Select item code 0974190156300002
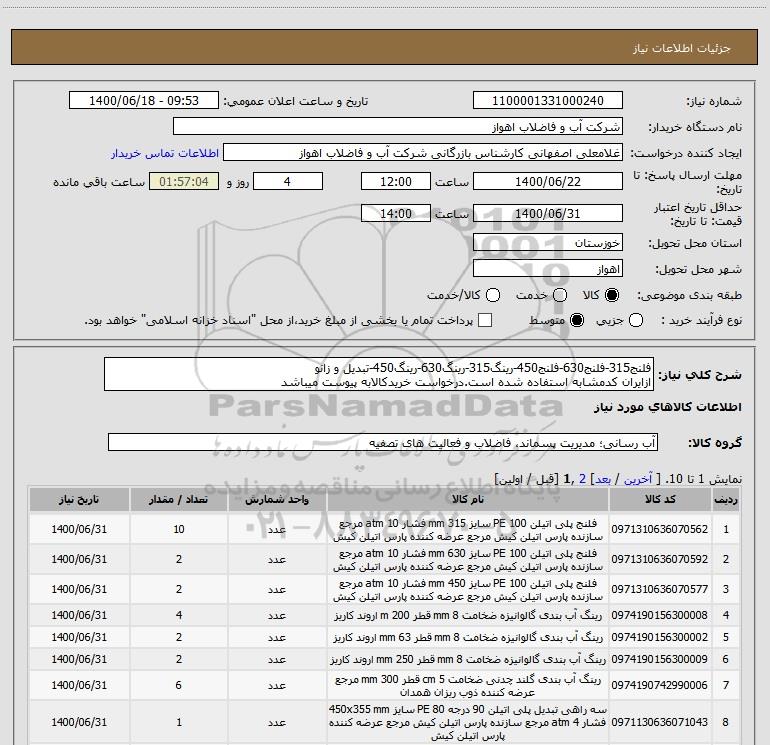The image size is (770, 745). click(660, 637)
